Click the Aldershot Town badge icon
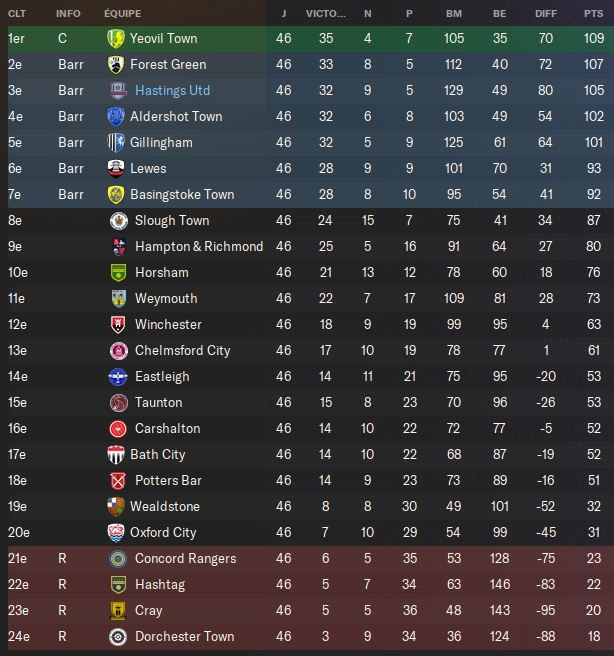Screen dimensions: 614x656 point(116,116)
